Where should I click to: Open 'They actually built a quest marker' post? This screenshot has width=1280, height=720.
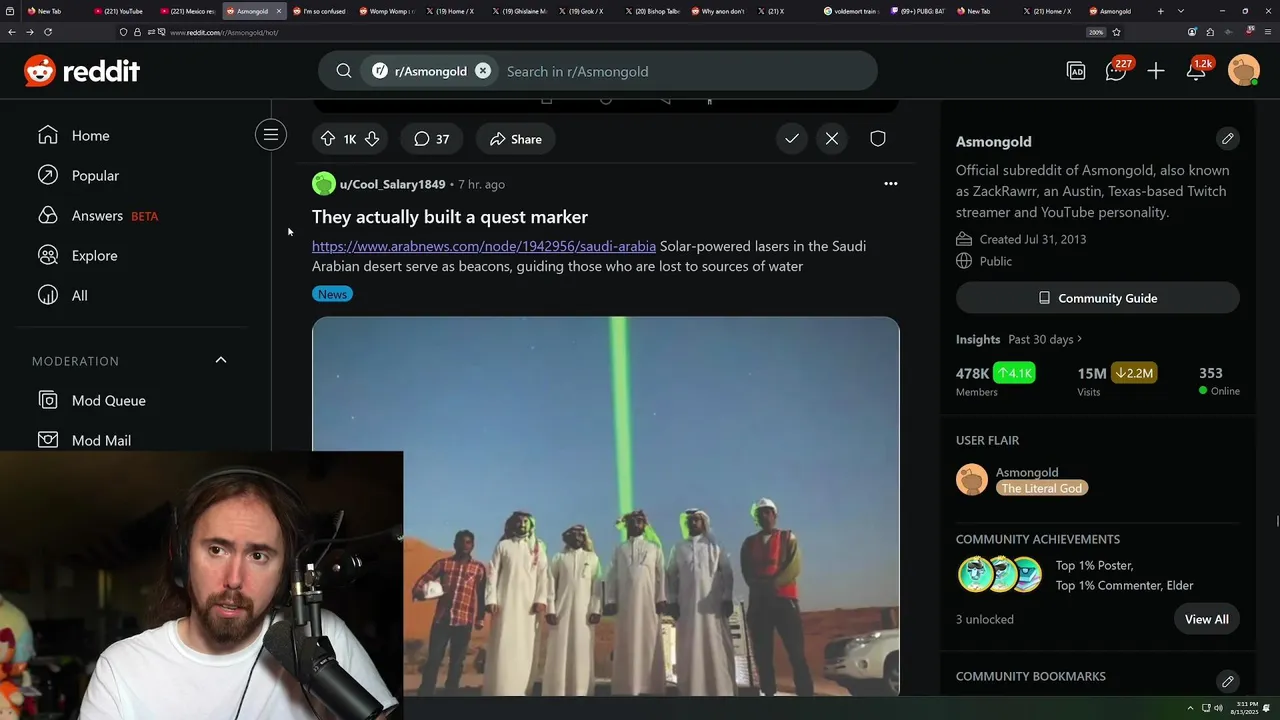450,217
